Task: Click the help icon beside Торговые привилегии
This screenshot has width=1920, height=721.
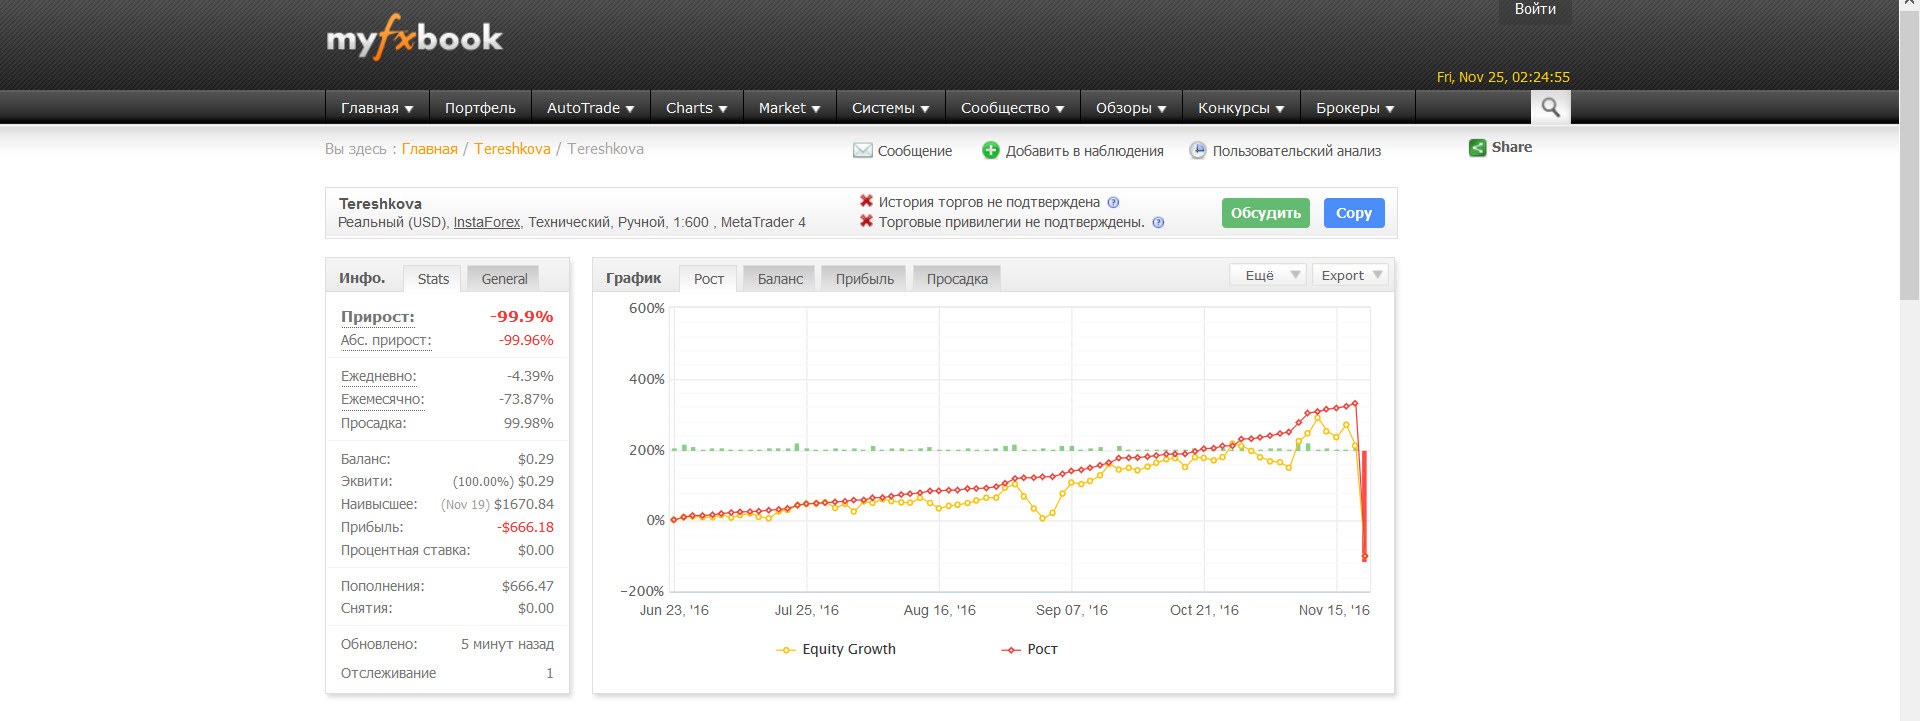Action: click(1158, 222)
